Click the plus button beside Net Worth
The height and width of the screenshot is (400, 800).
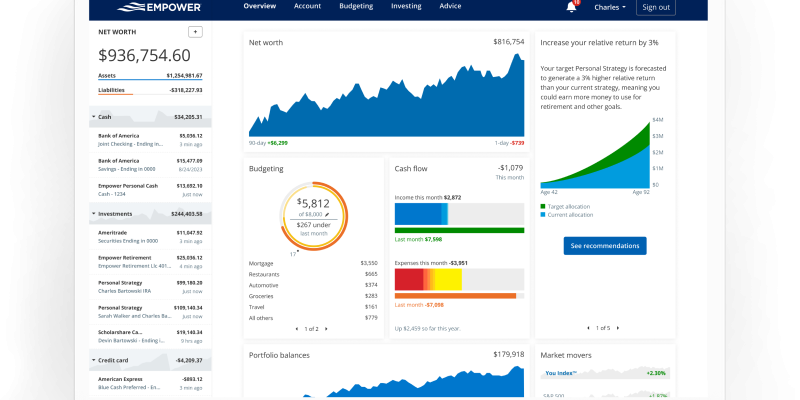coord(195,32)
